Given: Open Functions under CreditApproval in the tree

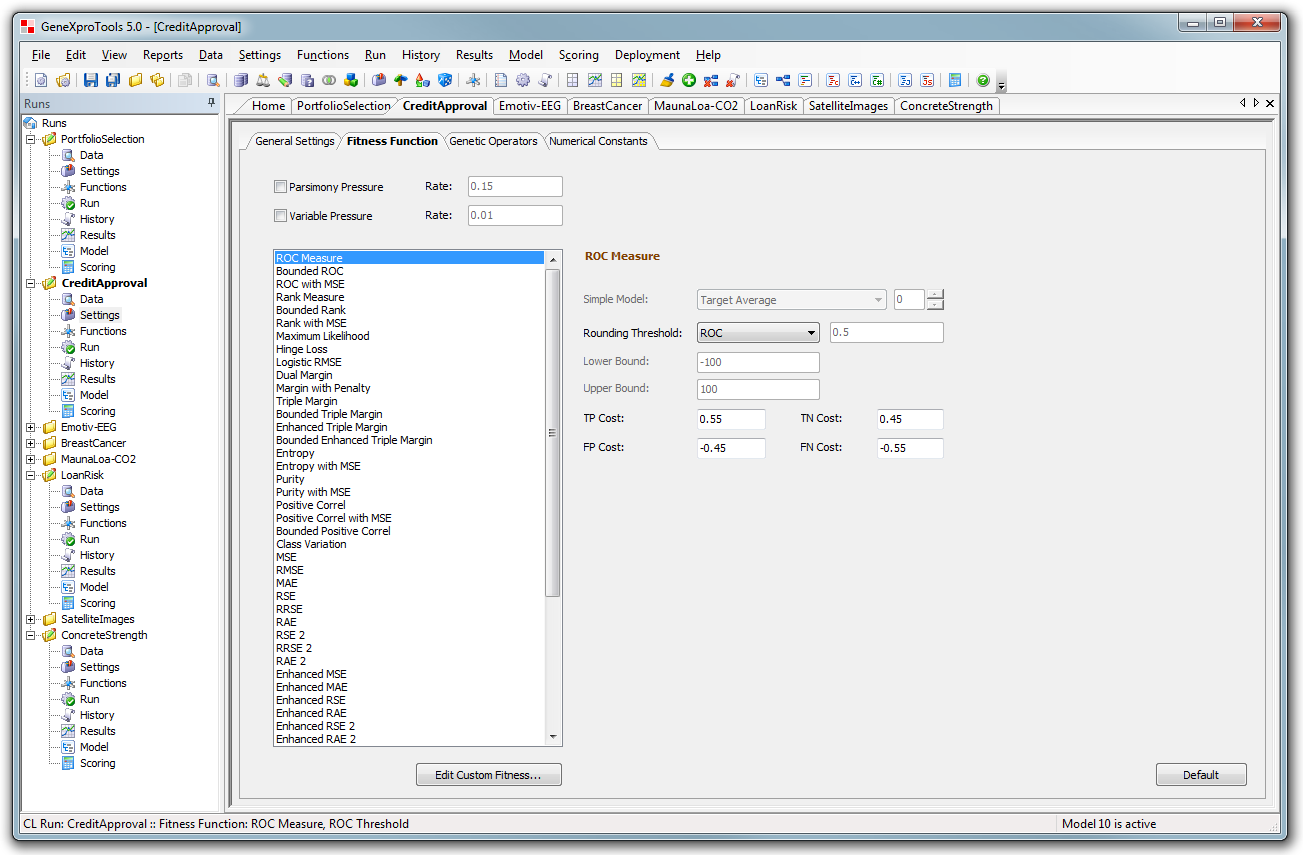Looking at the screenshot, I should [103, 331].
